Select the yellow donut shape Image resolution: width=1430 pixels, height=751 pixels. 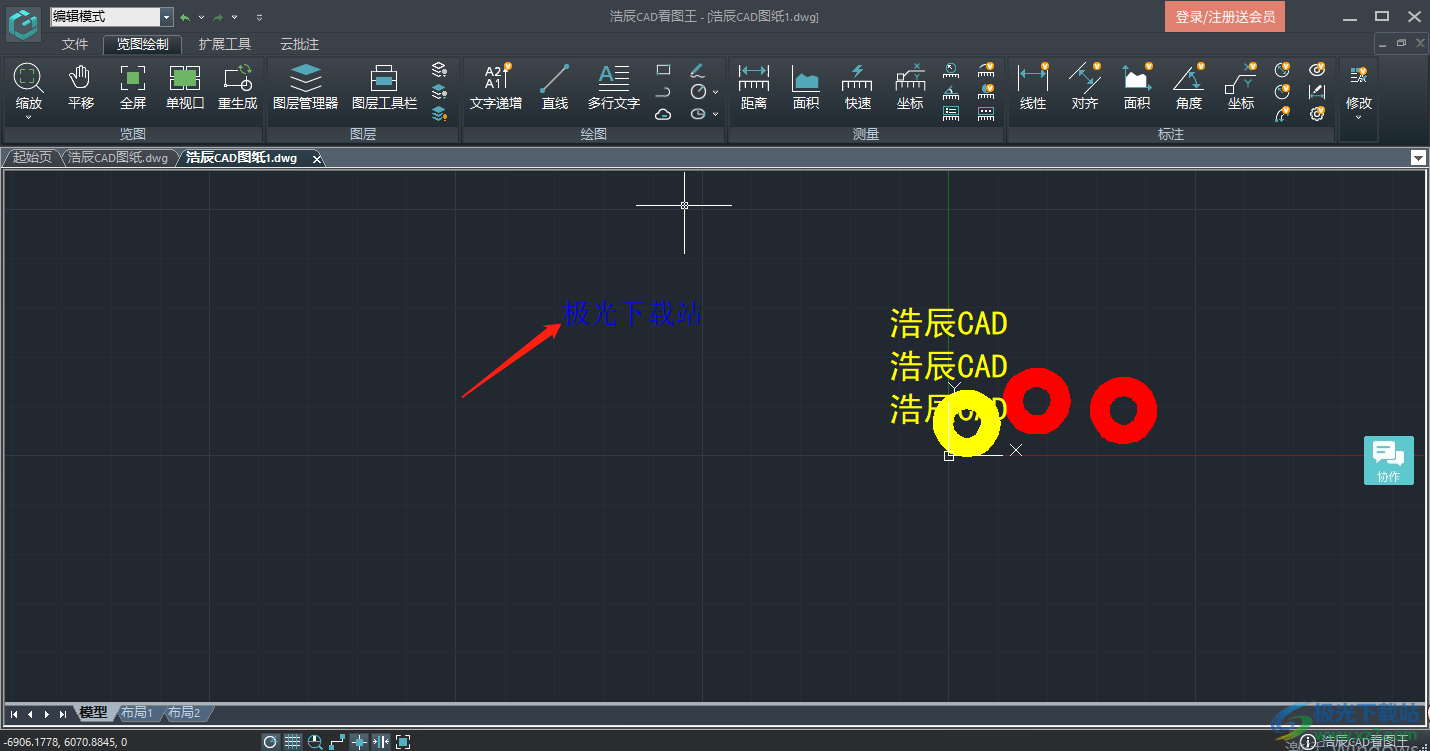[x=966, y=424]
